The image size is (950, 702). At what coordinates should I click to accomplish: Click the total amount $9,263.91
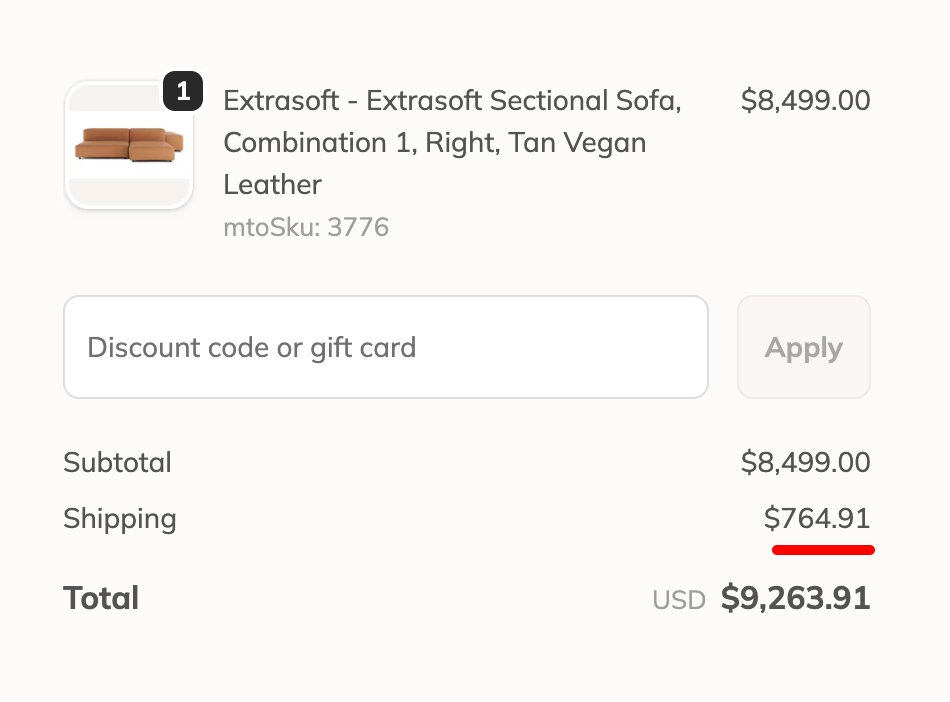795,599
